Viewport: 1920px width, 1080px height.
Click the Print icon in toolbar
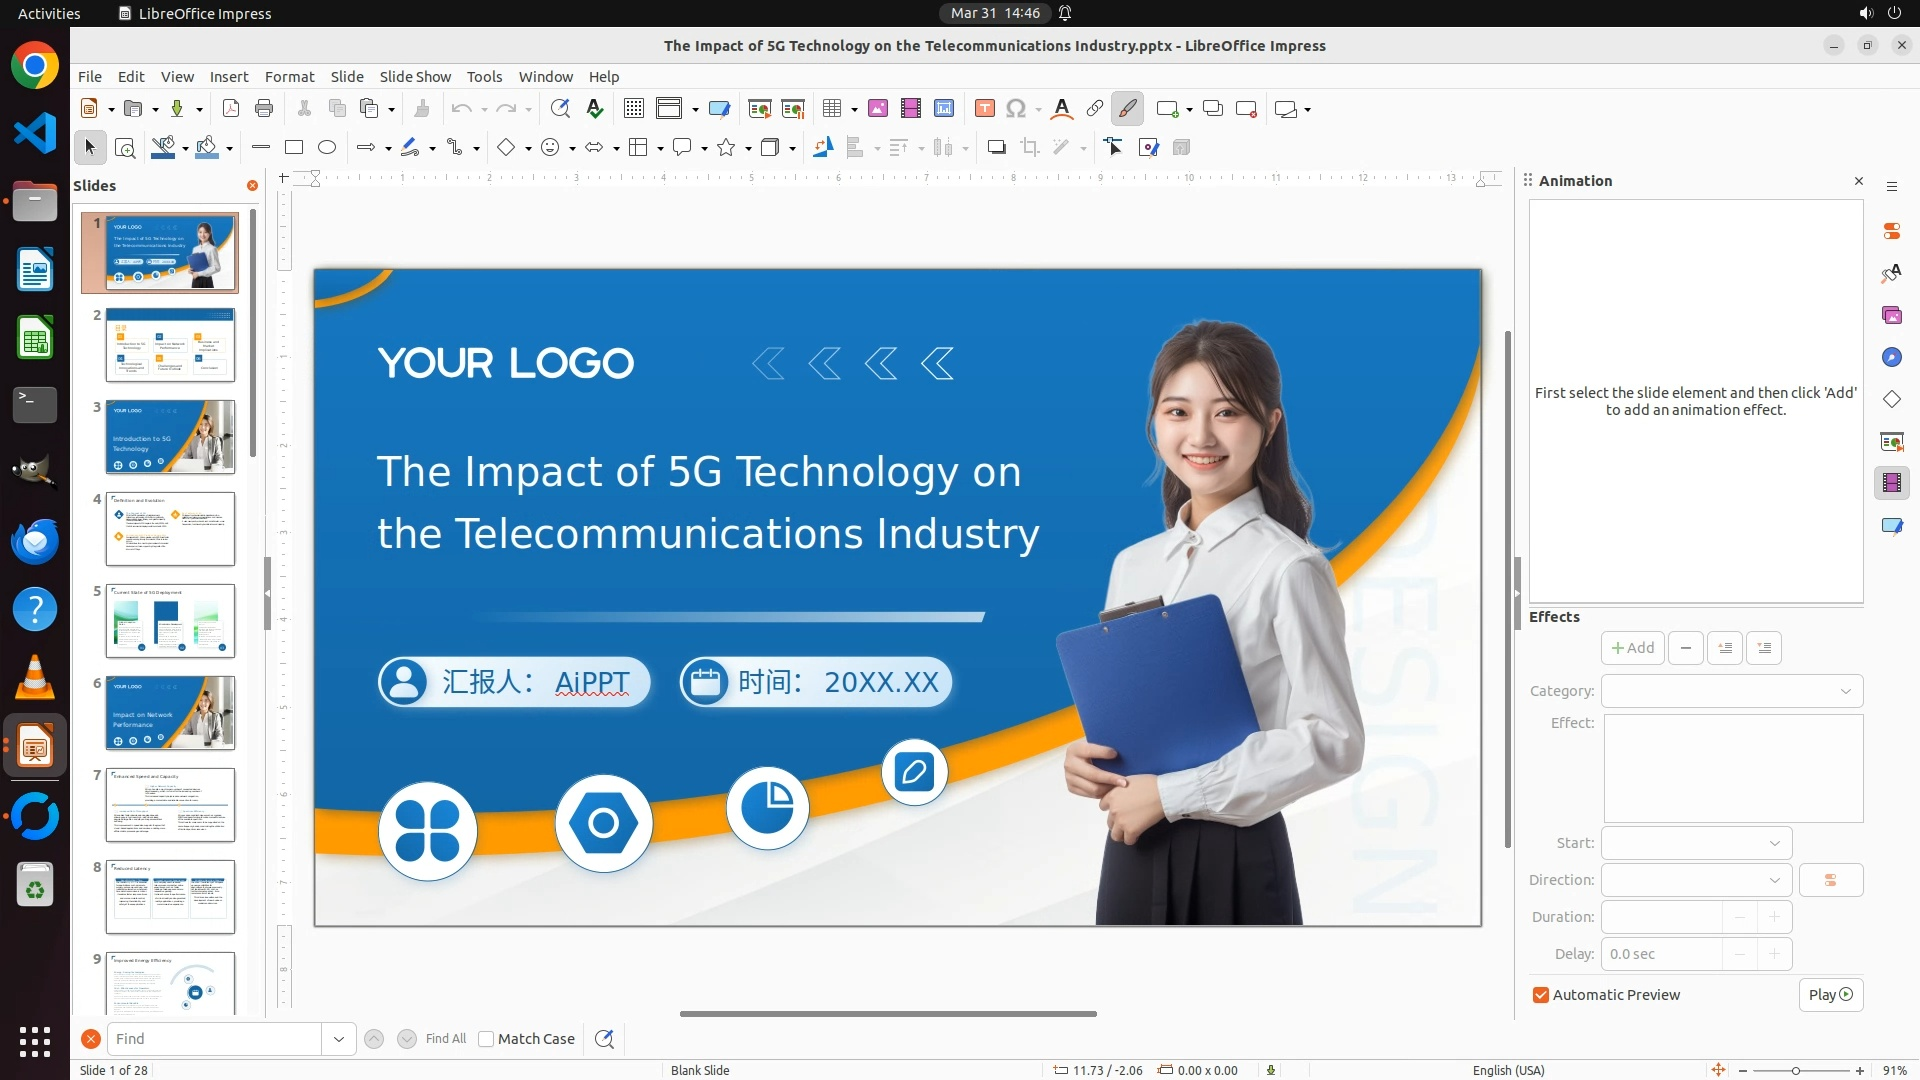point(264,109)
